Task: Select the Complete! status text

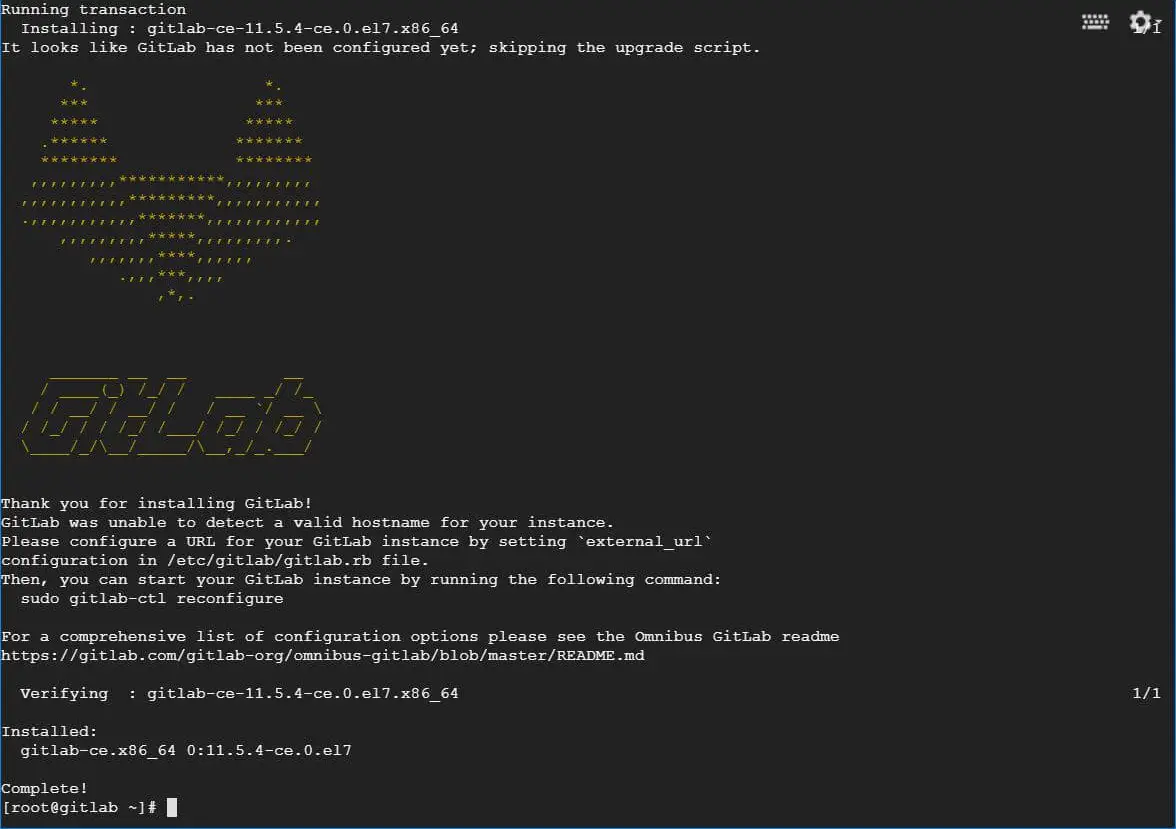Action: 43,788
